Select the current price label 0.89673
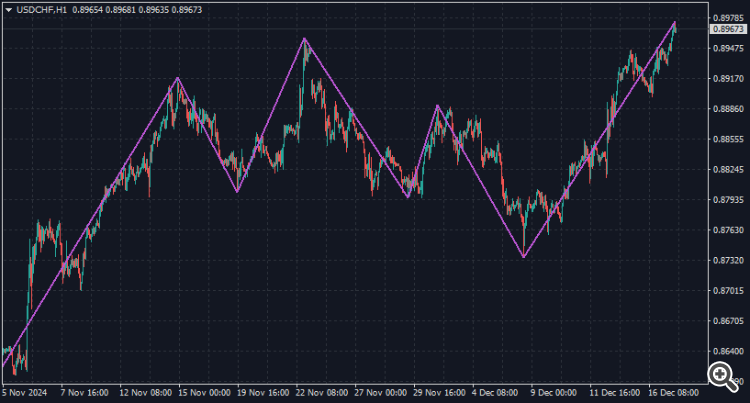 [x=728, y=29]
